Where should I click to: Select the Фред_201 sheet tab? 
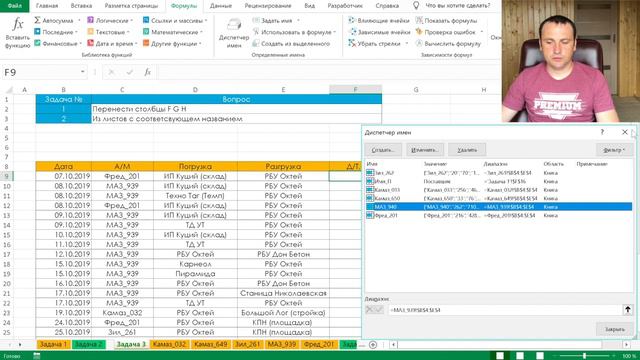319,344
